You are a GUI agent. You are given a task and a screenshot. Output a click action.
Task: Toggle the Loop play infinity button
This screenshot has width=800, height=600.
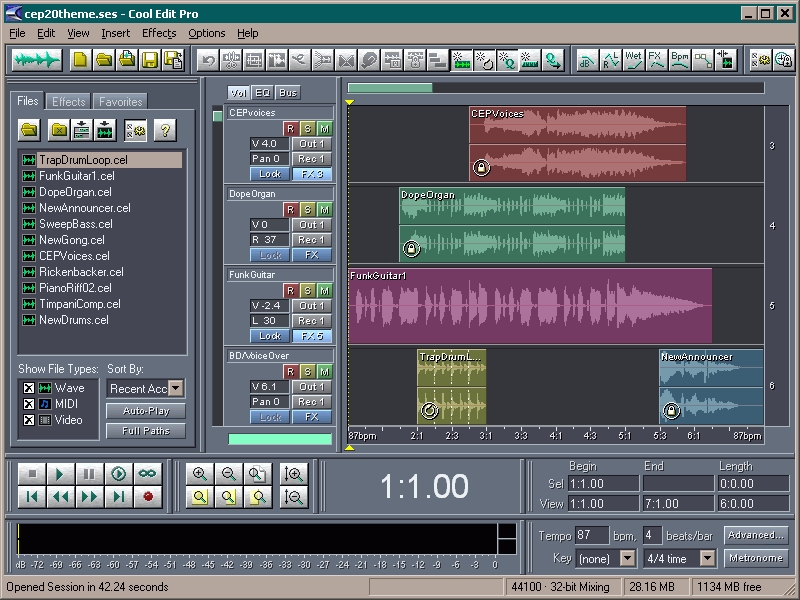point(148,474)
